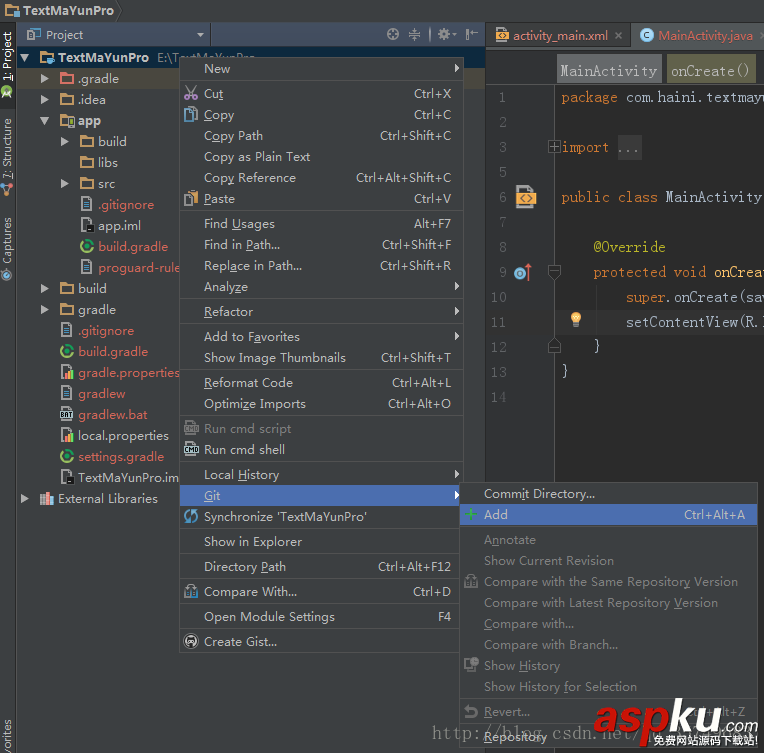Select app.iml file in tree

point(119,225)
